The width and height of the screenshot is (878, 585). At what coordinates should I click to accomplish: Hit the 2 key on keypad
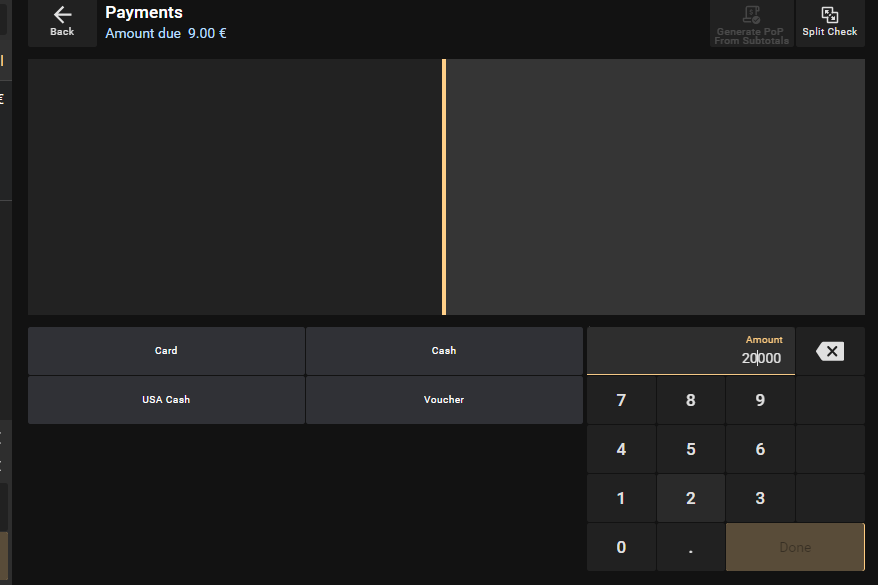(x=690, y=498)
